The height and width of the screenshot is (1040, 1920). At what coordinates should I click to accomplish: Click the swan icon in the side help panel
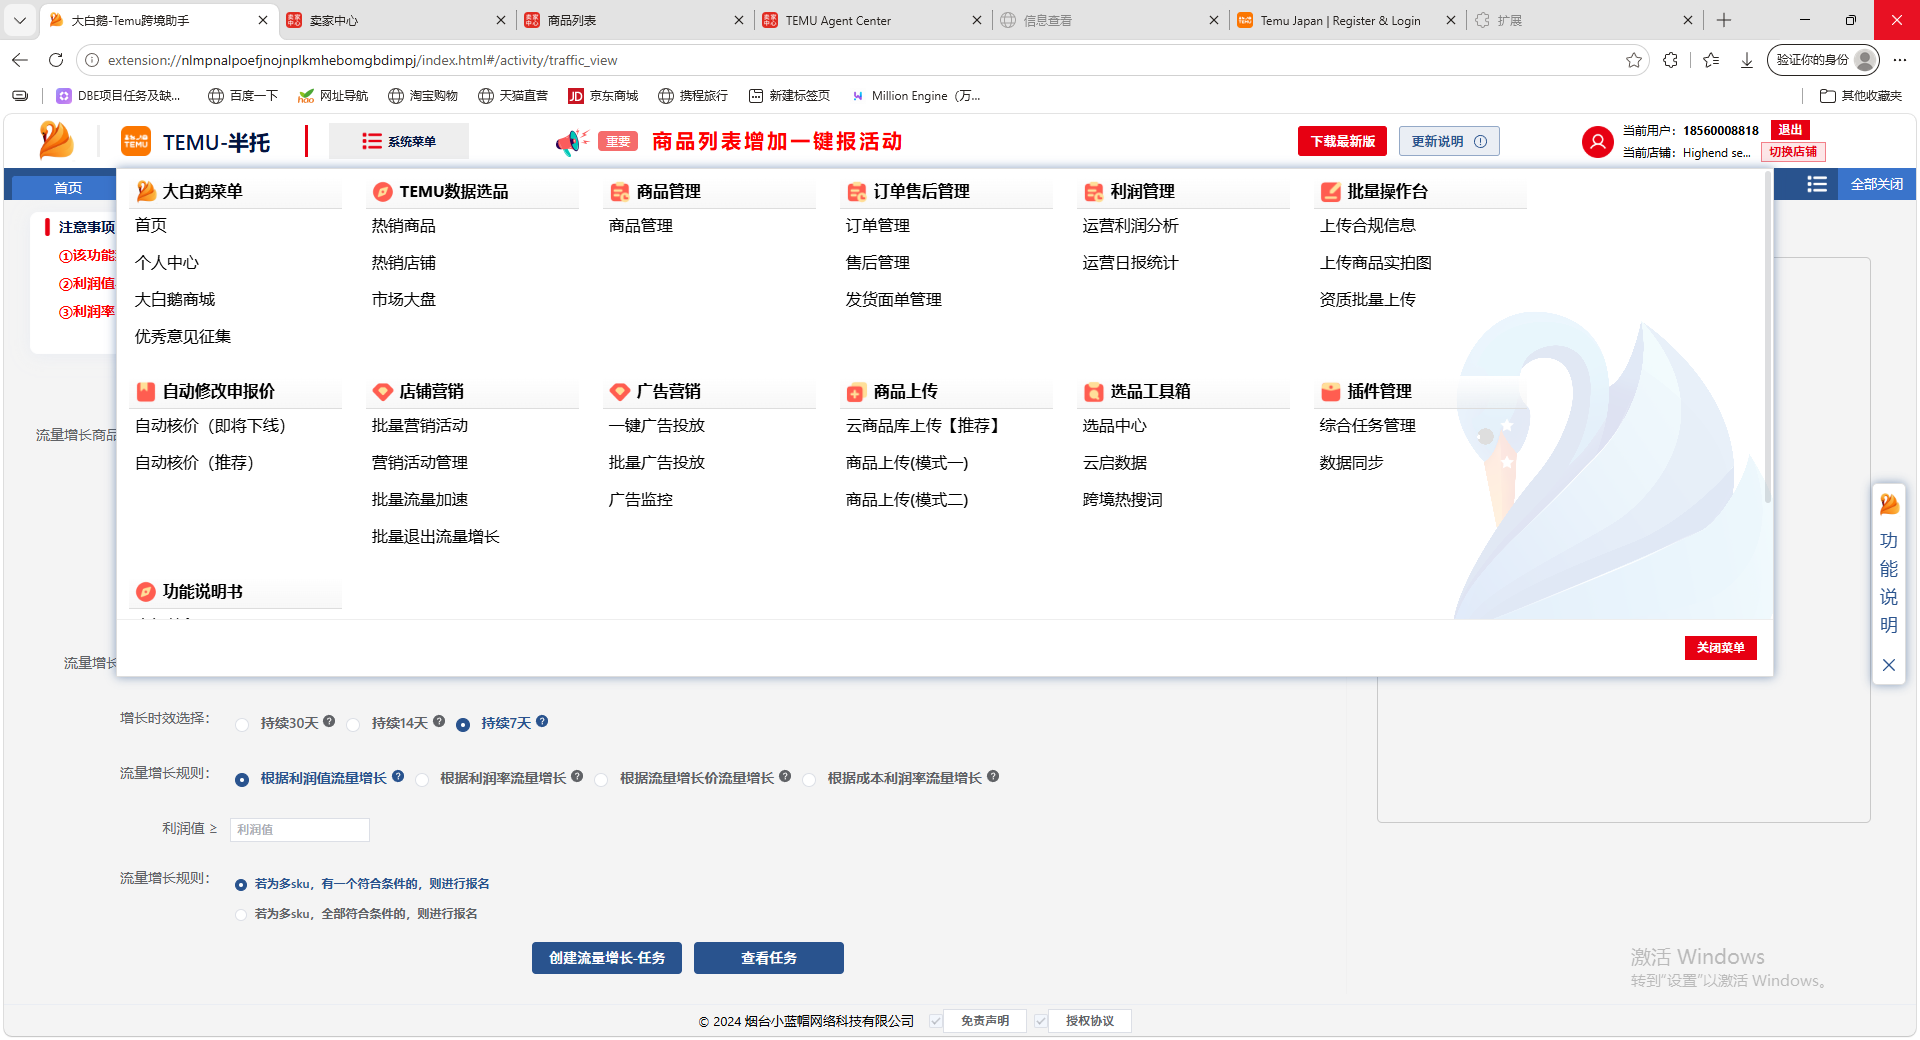pos(1889,504)
